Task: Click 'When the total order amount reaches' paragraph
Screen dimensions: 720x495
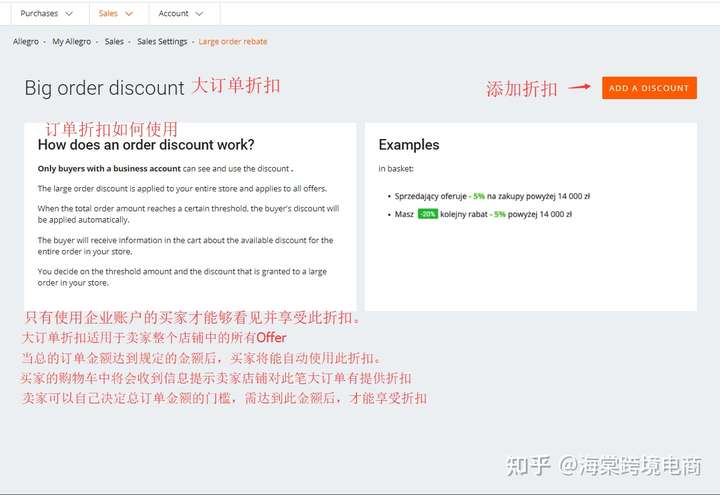Action: pos(188,214)
